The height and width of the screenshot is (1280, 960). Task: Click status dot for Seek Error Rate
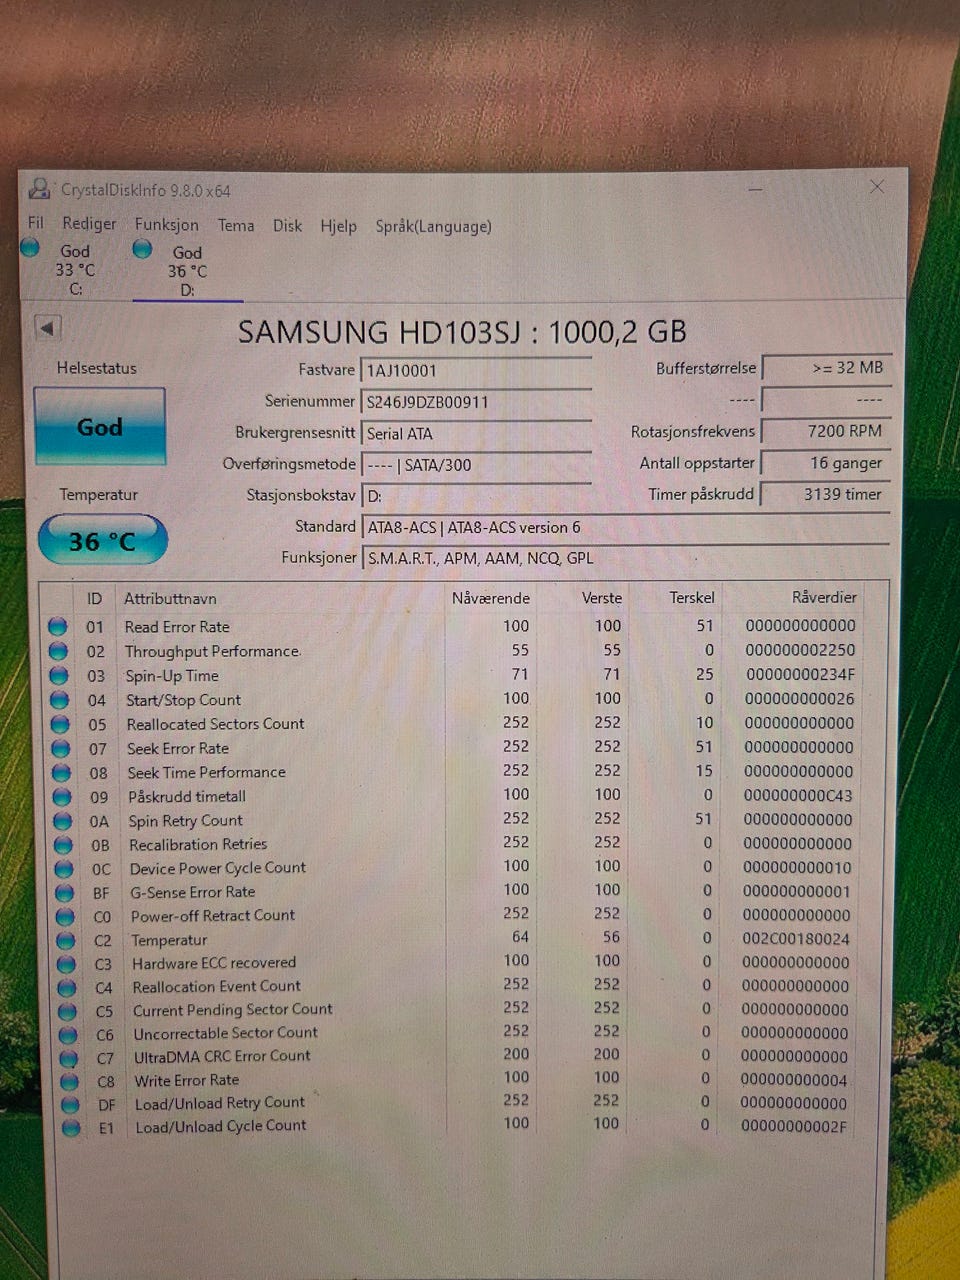61,748
